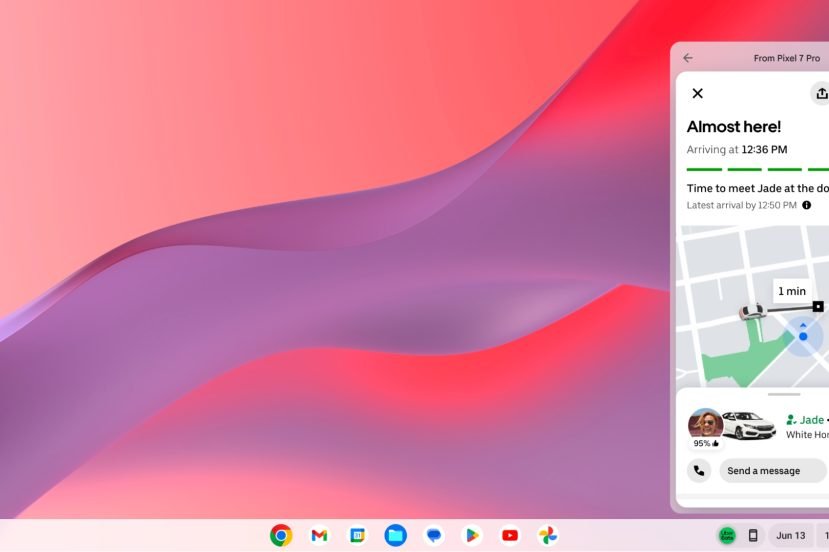Click the Almost here! heading
This screenshot has height=552, width=829.
click(734, 127)
